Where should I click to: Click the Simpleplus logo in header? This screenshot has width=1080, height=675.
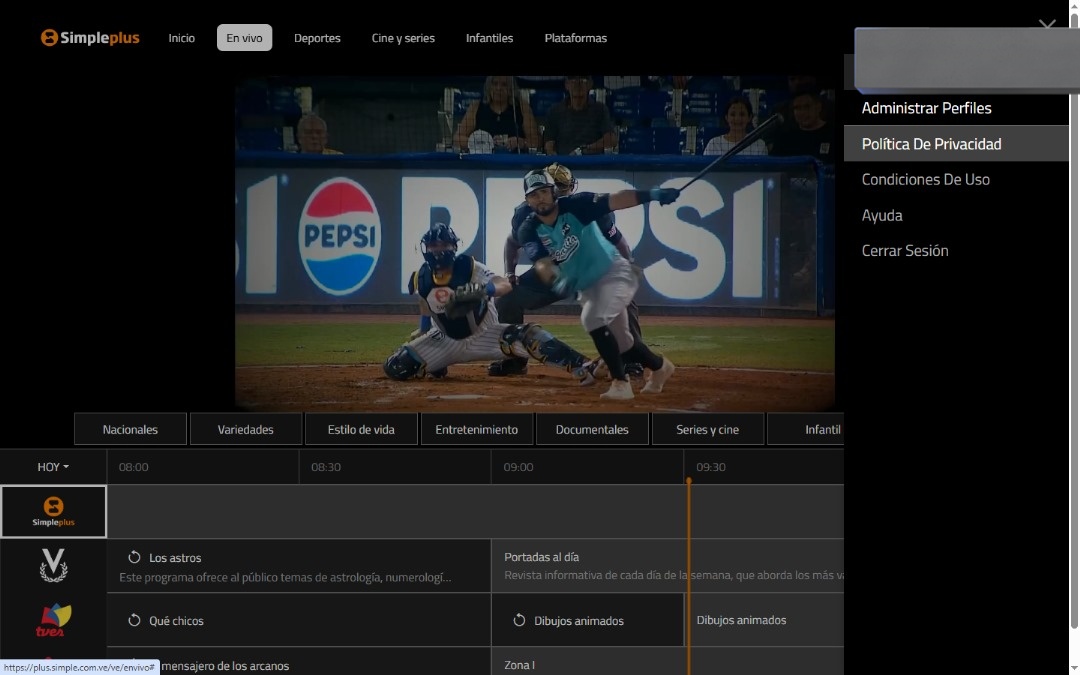point(90,38)
